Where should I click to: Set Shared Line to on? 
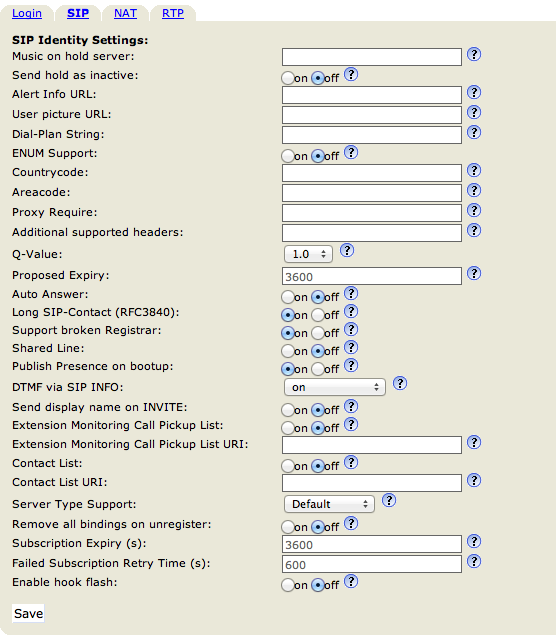tap(288, 351)
